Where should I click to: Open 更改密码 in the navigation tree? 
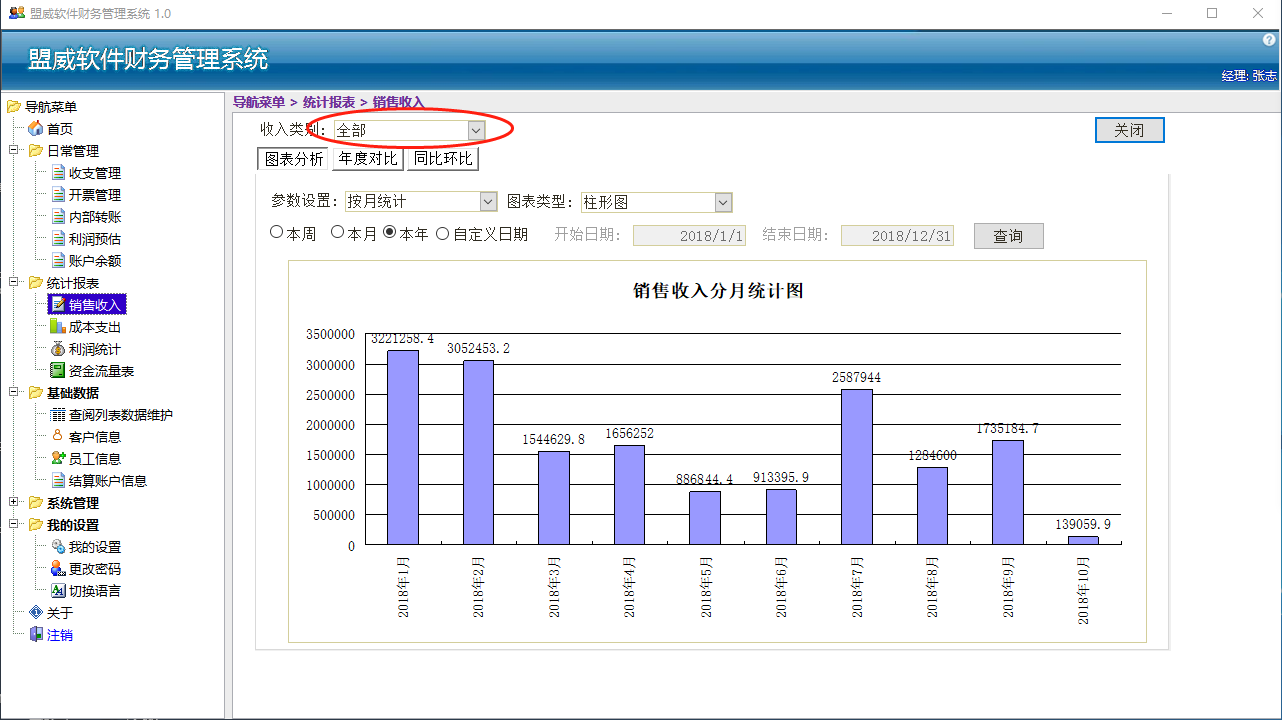click(x=94, y=569)
